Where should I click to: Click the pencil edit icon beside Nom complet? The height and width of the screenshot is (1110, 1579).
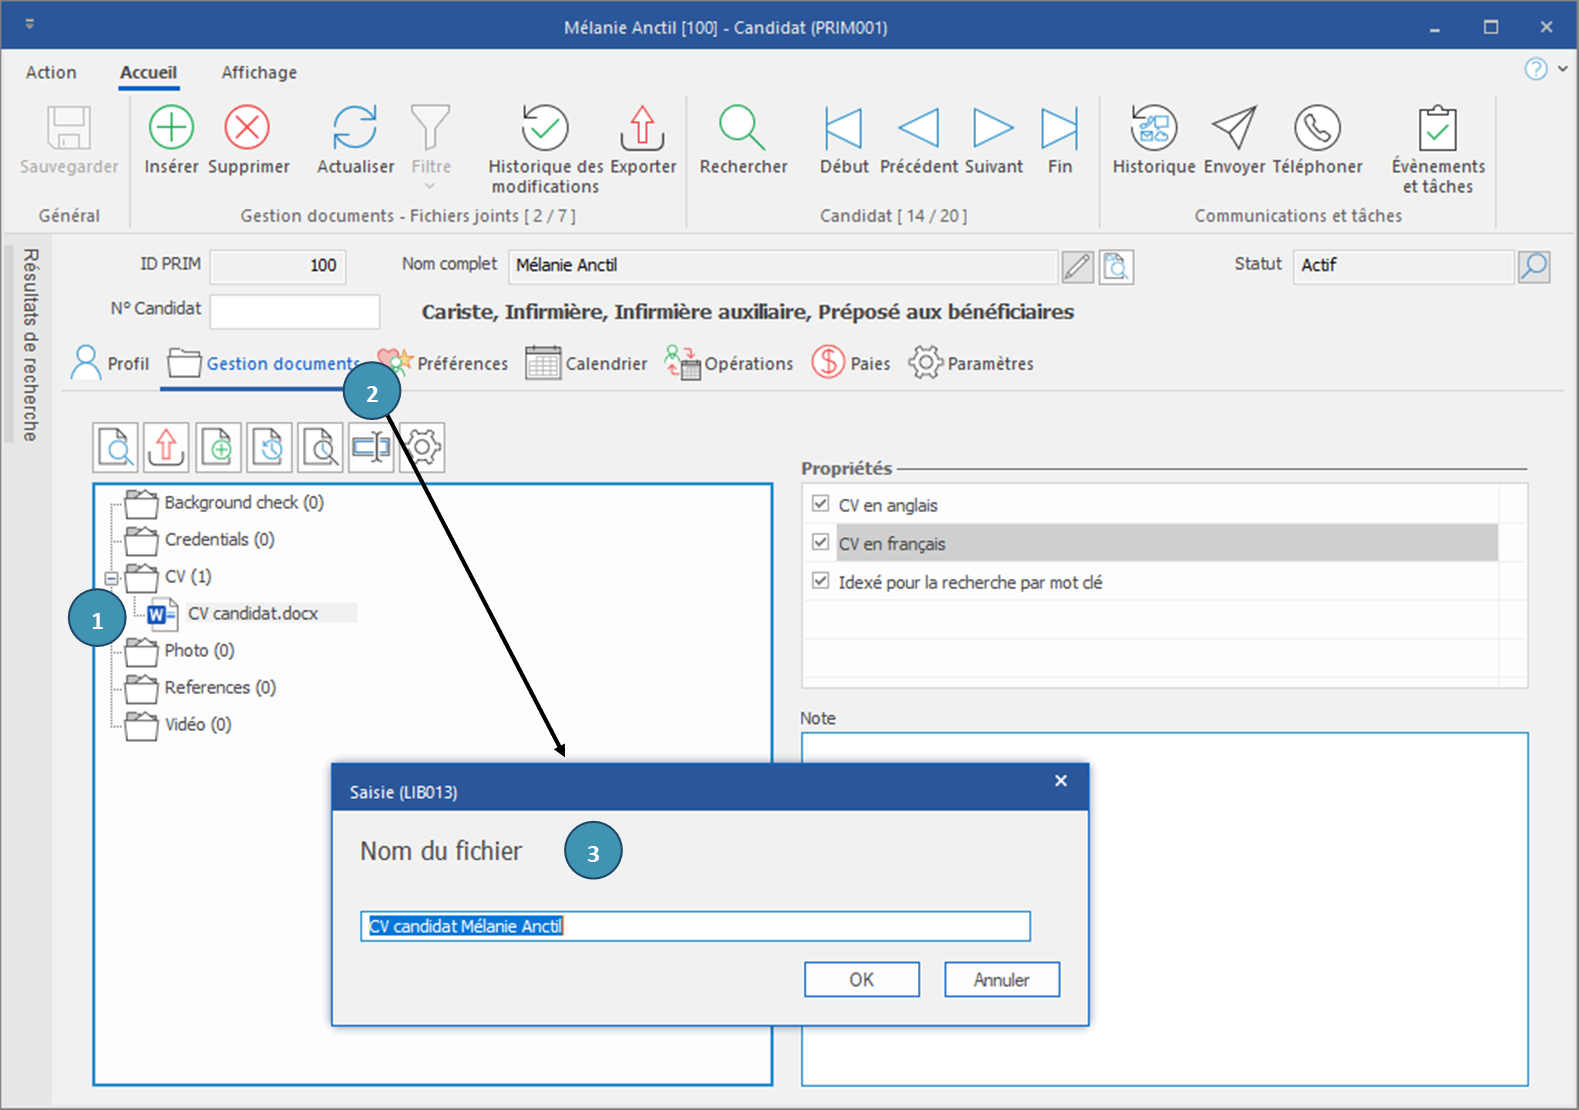coord(1077,267)
